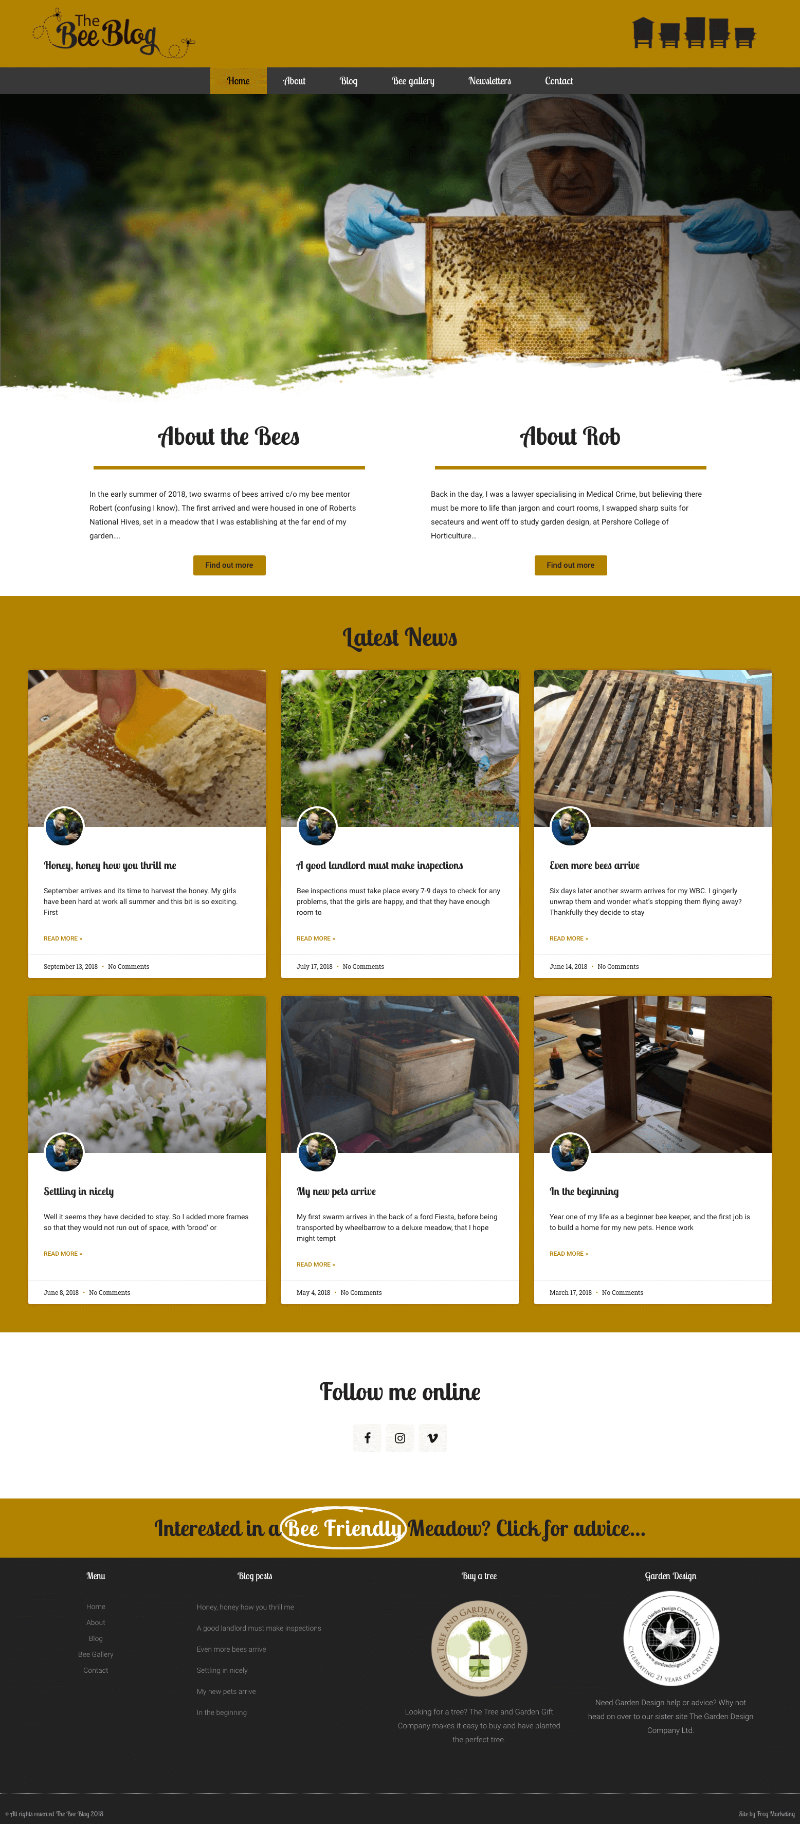Open the About menu item
Image resolution: width=800 pixels, height=1824 pixels.
tap(294, 81)
